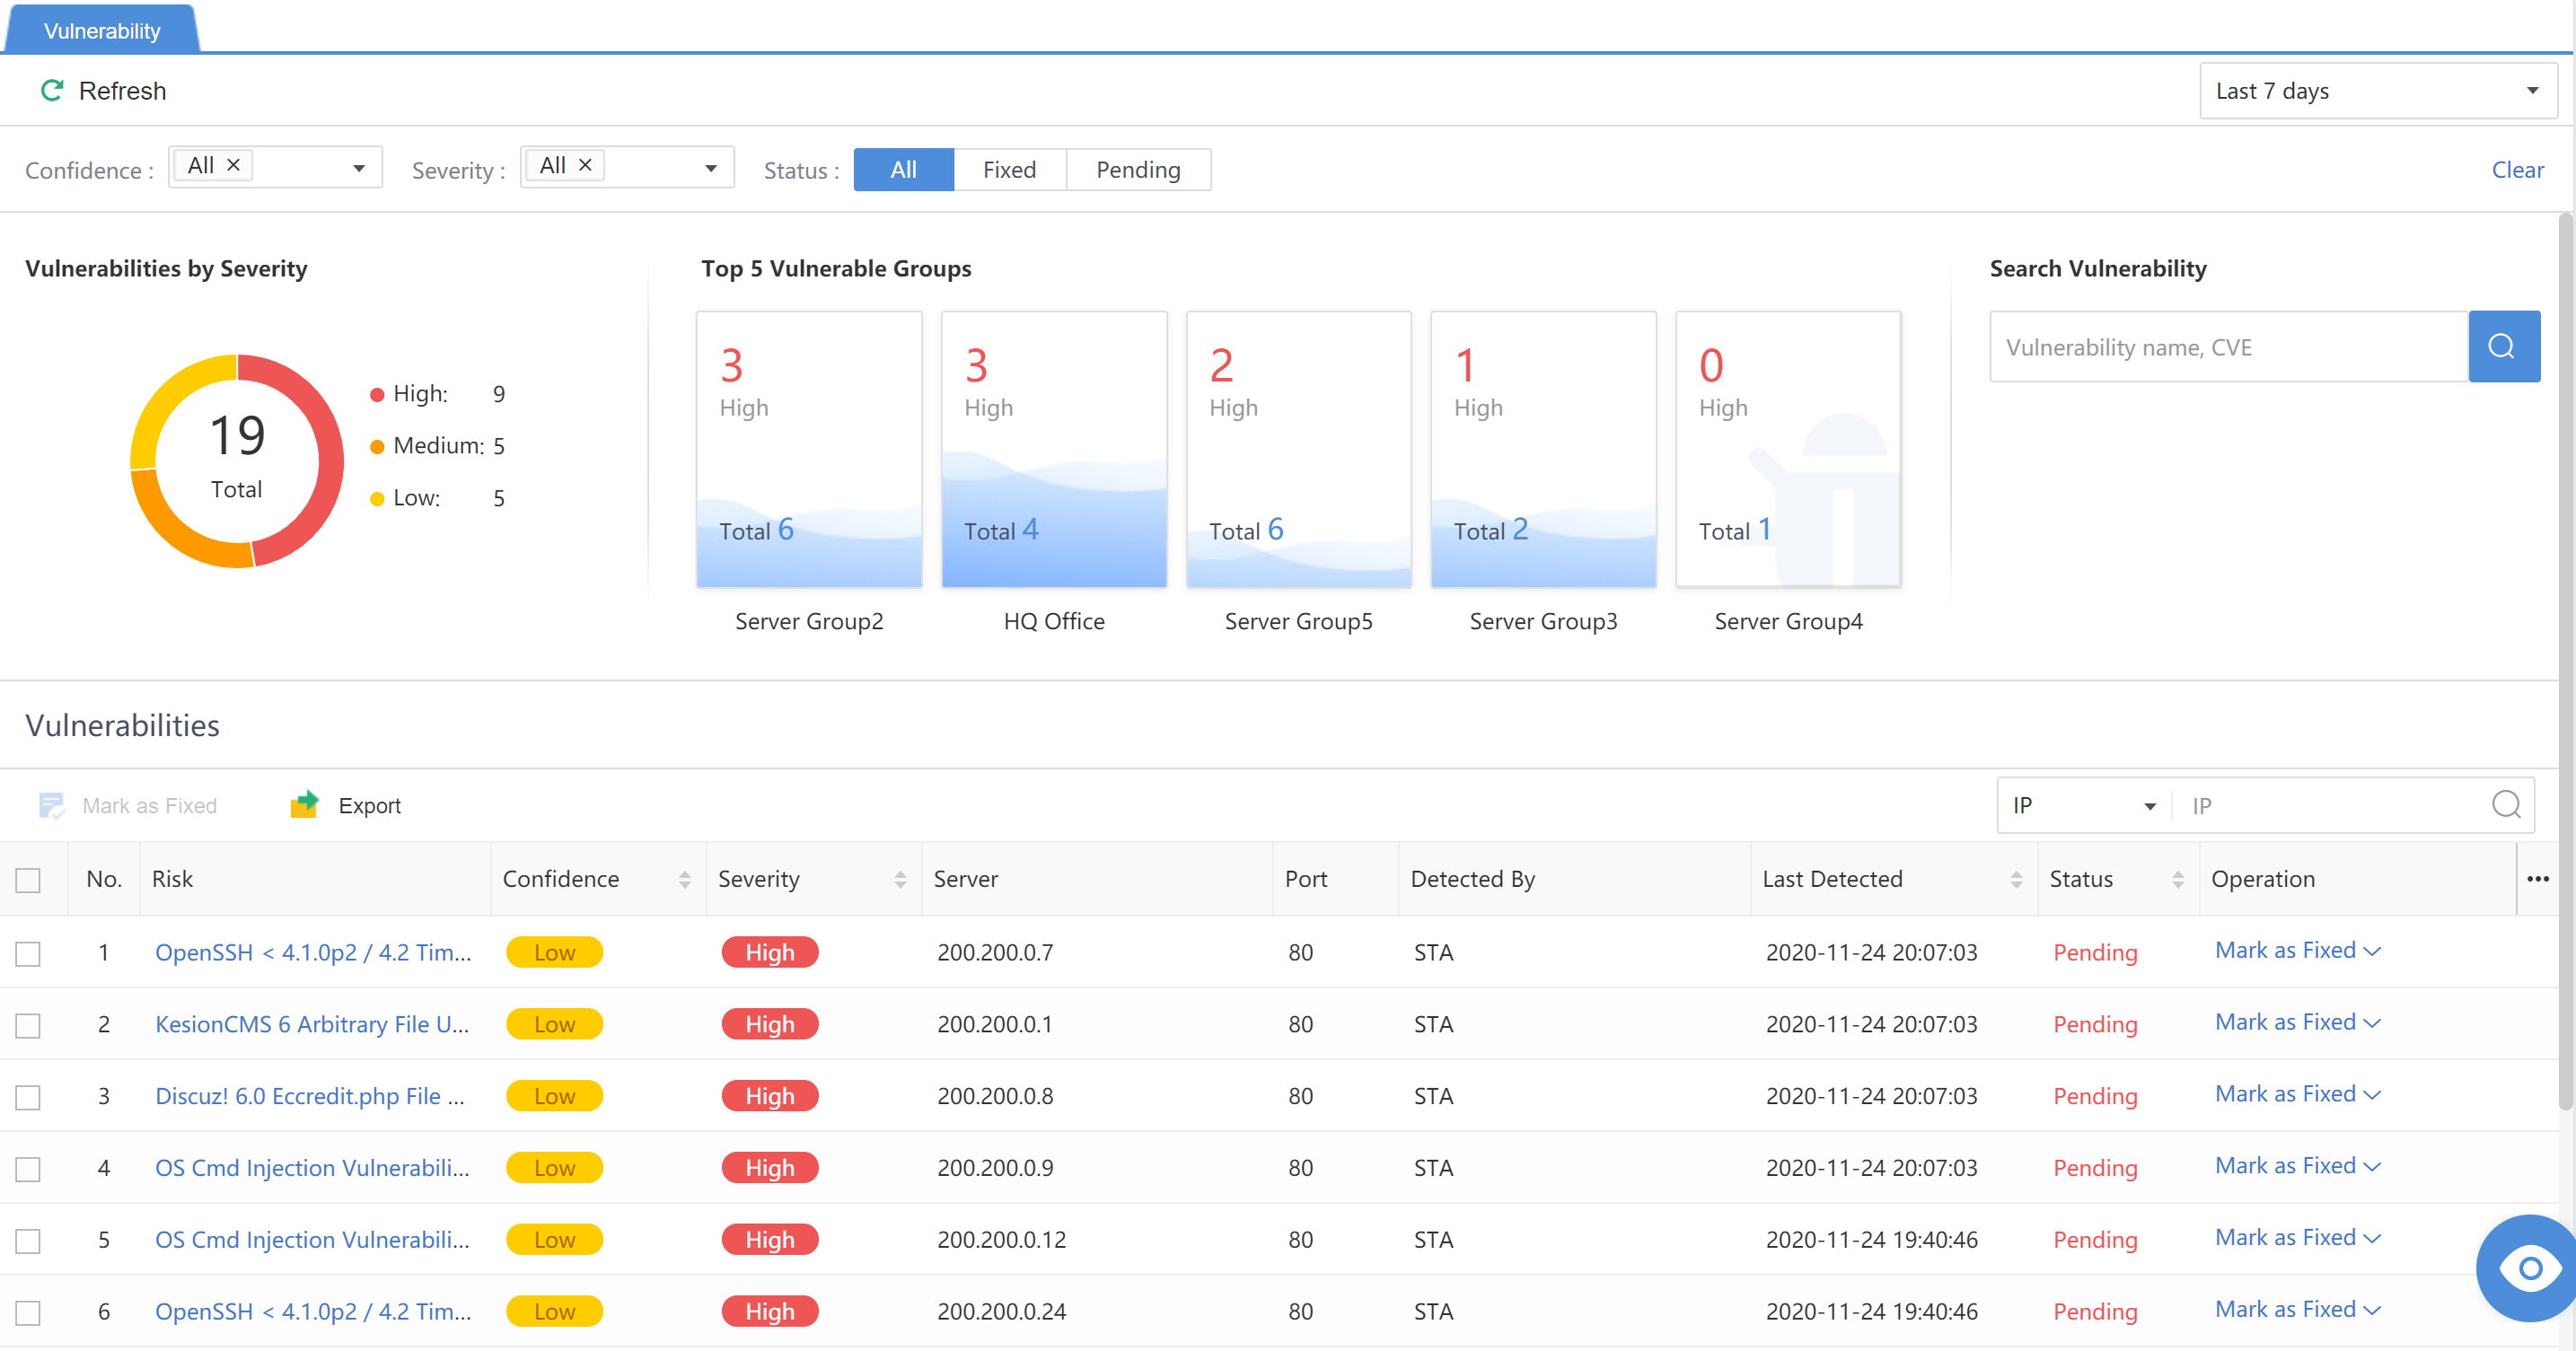
Task: Check the row 4 vulnerability checkbox
Action: tap(28, 1169)
